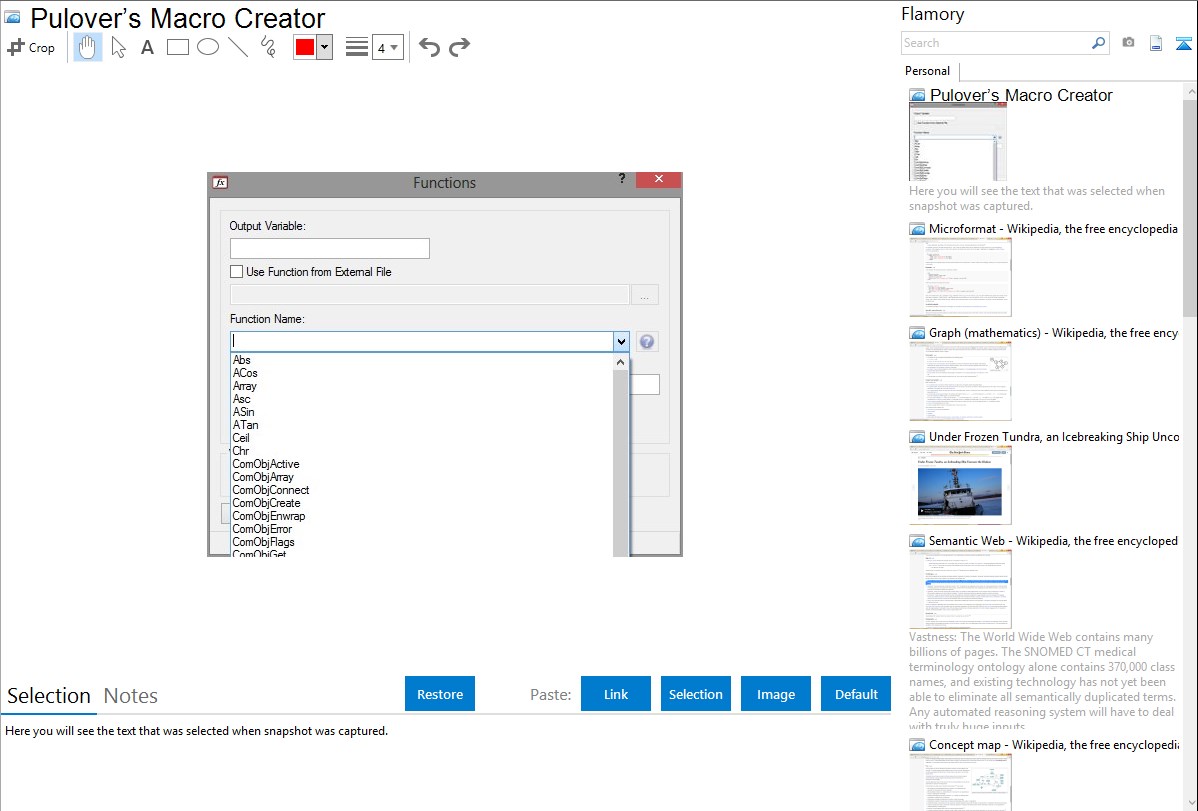Redo the last annotation
Viewport: 1198px width, 811px height.
[x=459, y=47]
